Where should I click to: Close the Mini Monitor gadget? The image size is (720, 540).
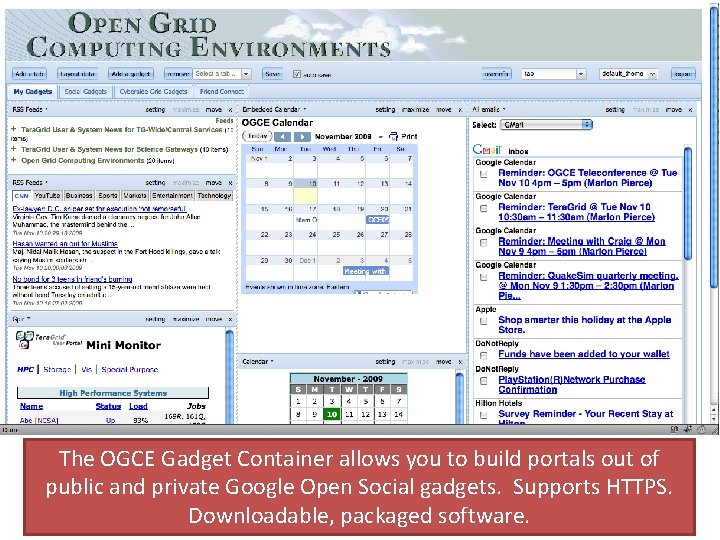tap(231, 319)
